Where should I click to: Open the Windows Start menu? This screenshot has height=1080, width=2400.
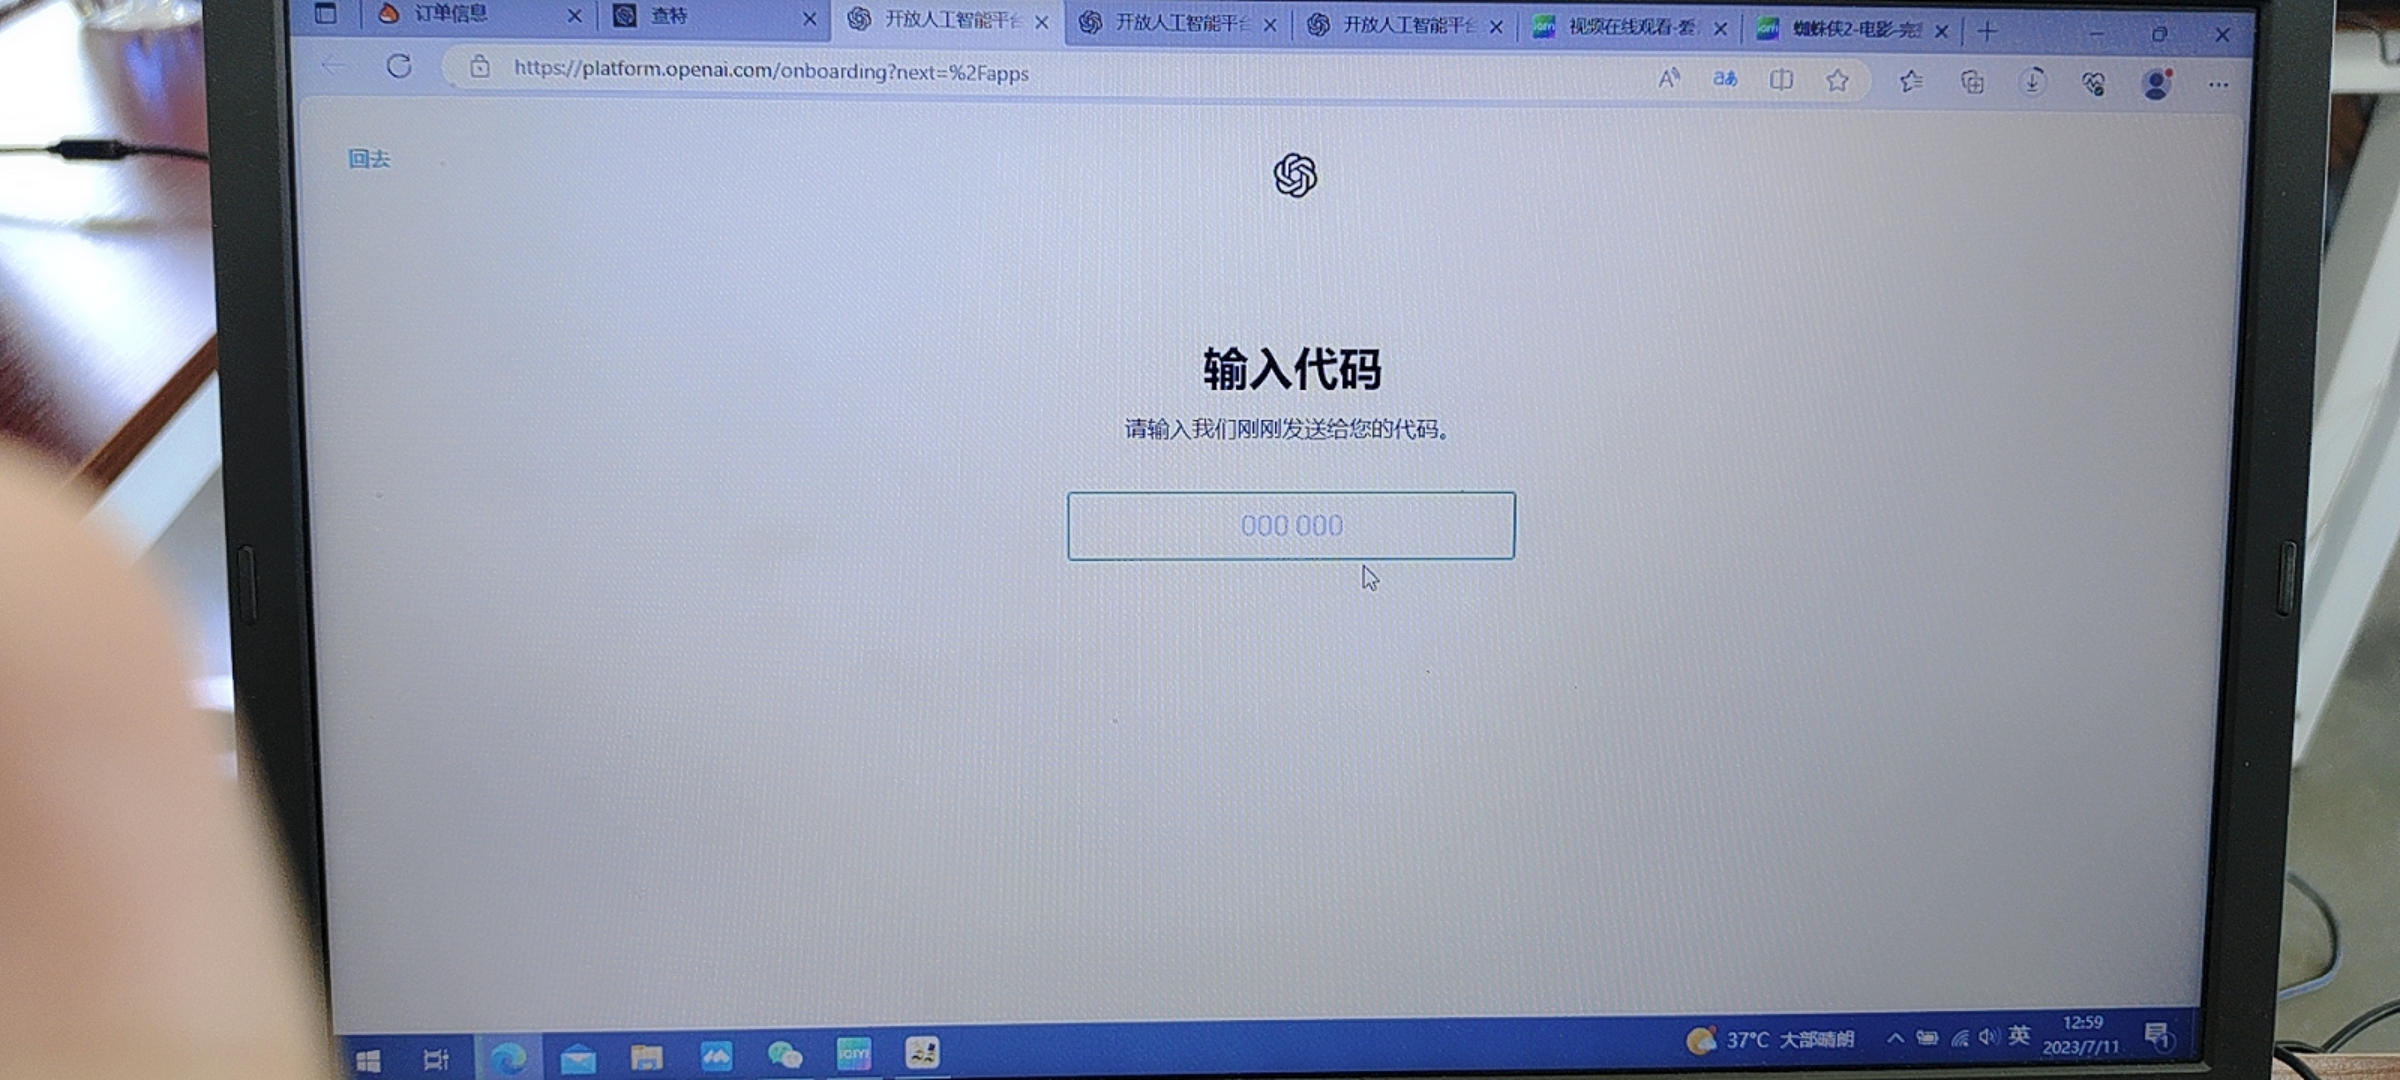click(368, 1060)
